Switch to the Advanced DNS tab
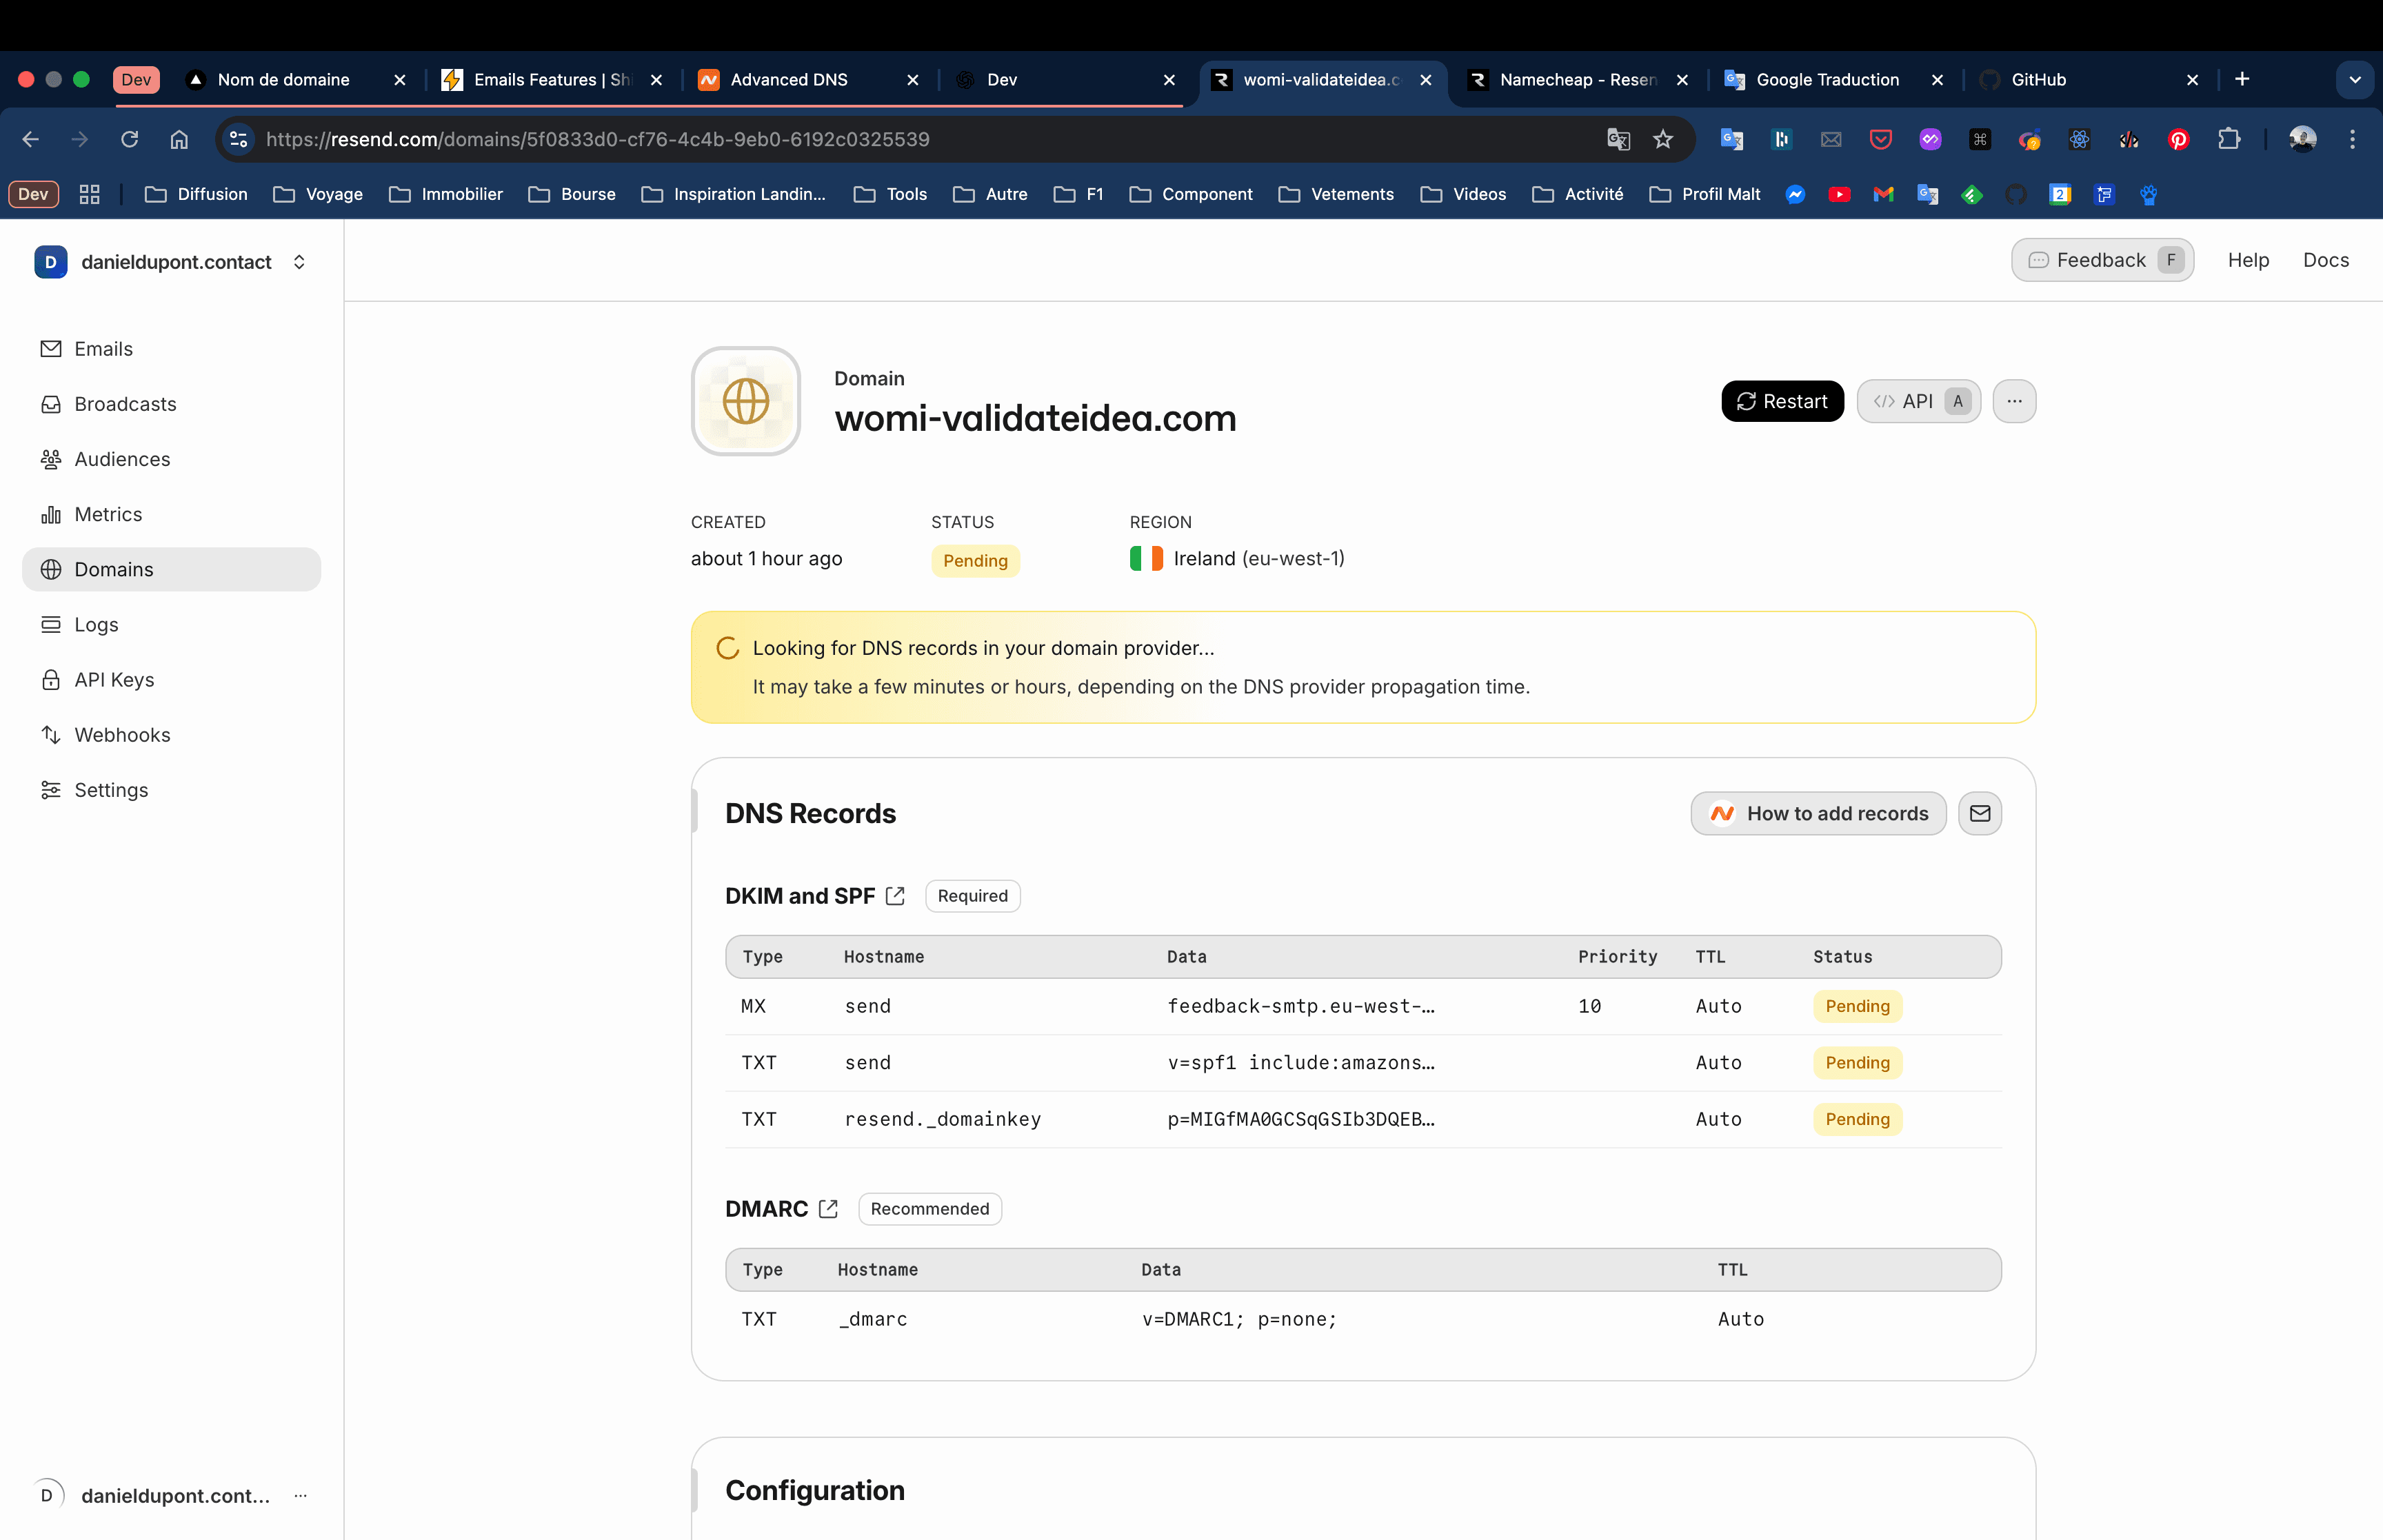The height and width of the screenshot is (1540, 2383). pos(789,79)
